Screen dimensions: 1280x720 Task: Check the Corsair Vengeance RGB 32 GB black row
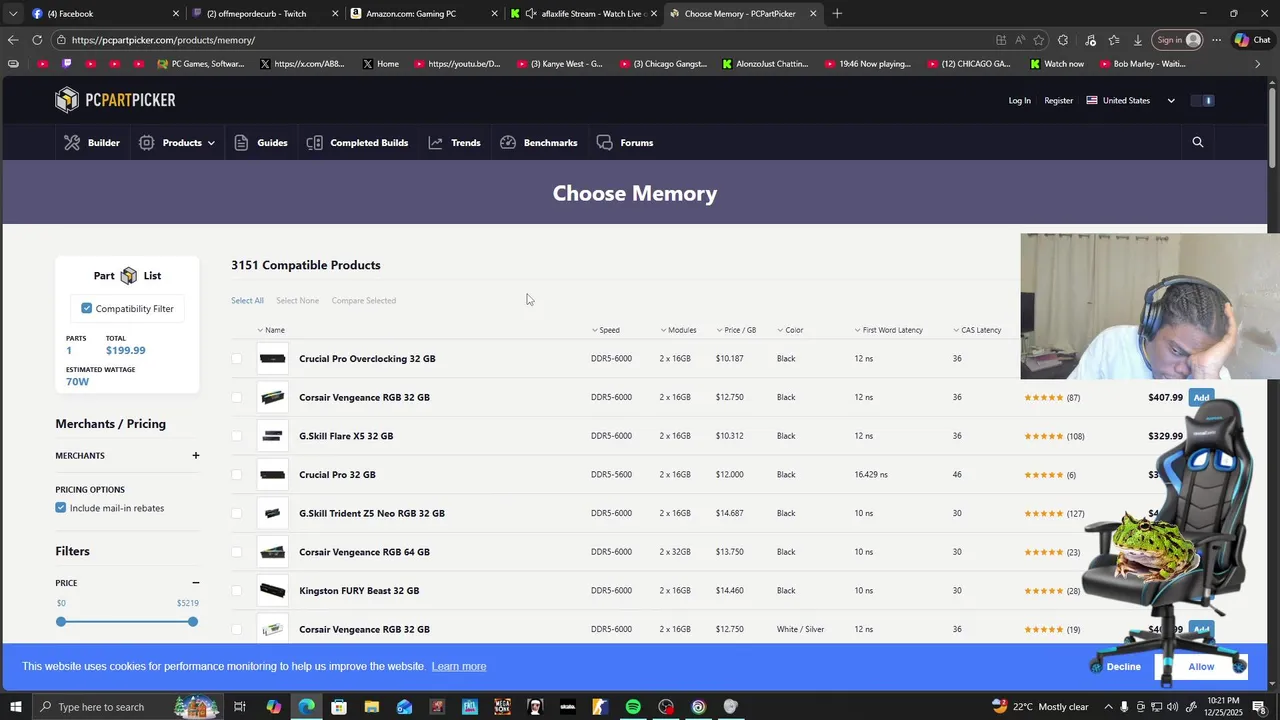click(236, 397)
